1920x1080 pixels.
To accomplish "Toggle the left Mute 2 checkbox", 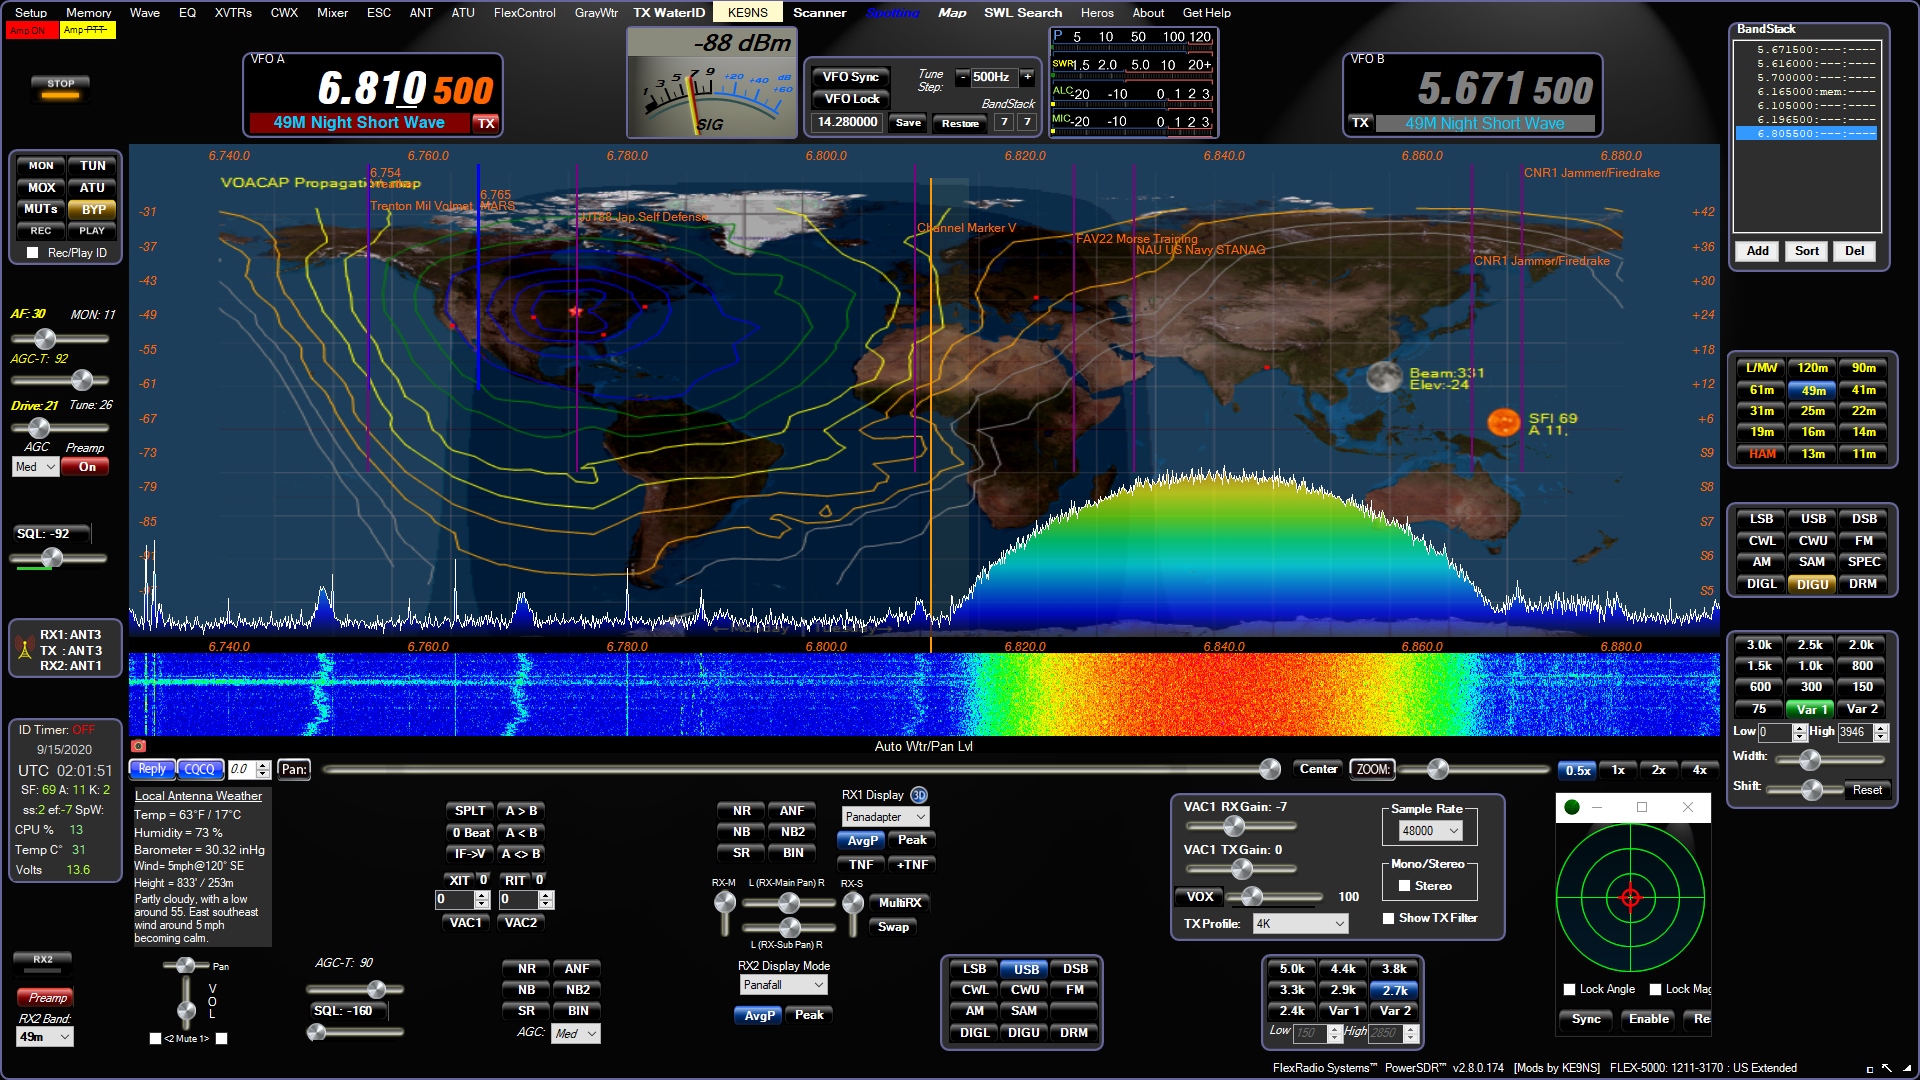I will coord(155,1038).
